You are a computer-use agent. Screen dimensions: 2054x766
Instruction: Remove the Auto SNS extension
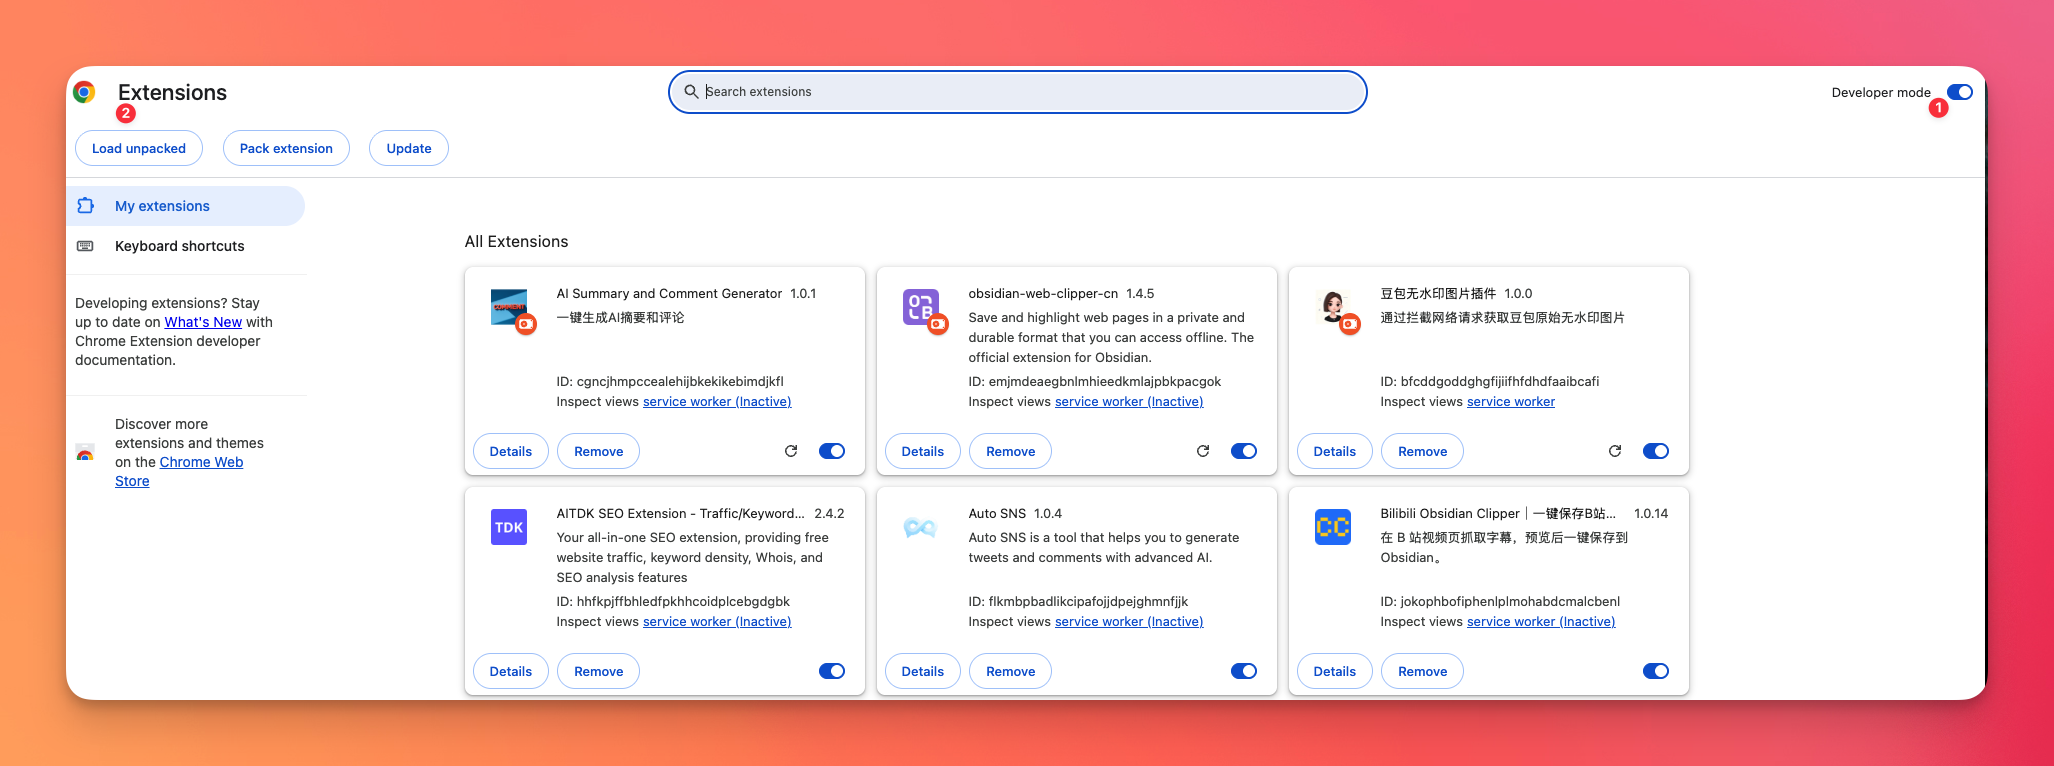[x=1011, y=671]
